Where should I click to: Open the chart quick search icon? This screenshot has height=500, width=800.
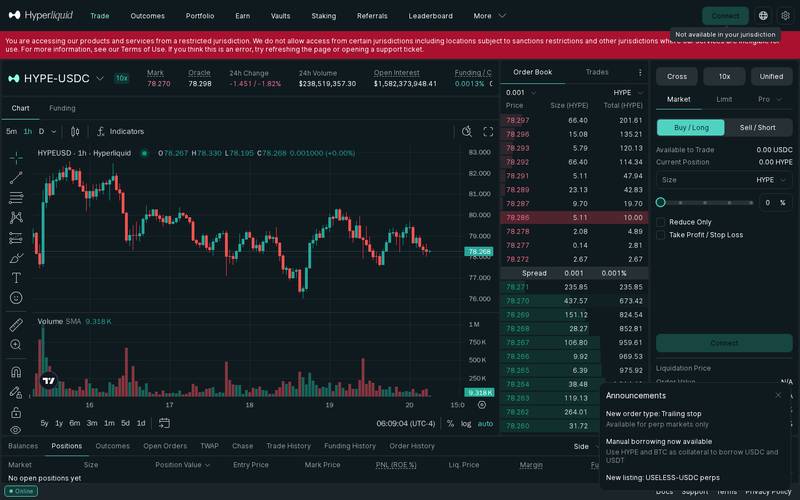point(466,132)
